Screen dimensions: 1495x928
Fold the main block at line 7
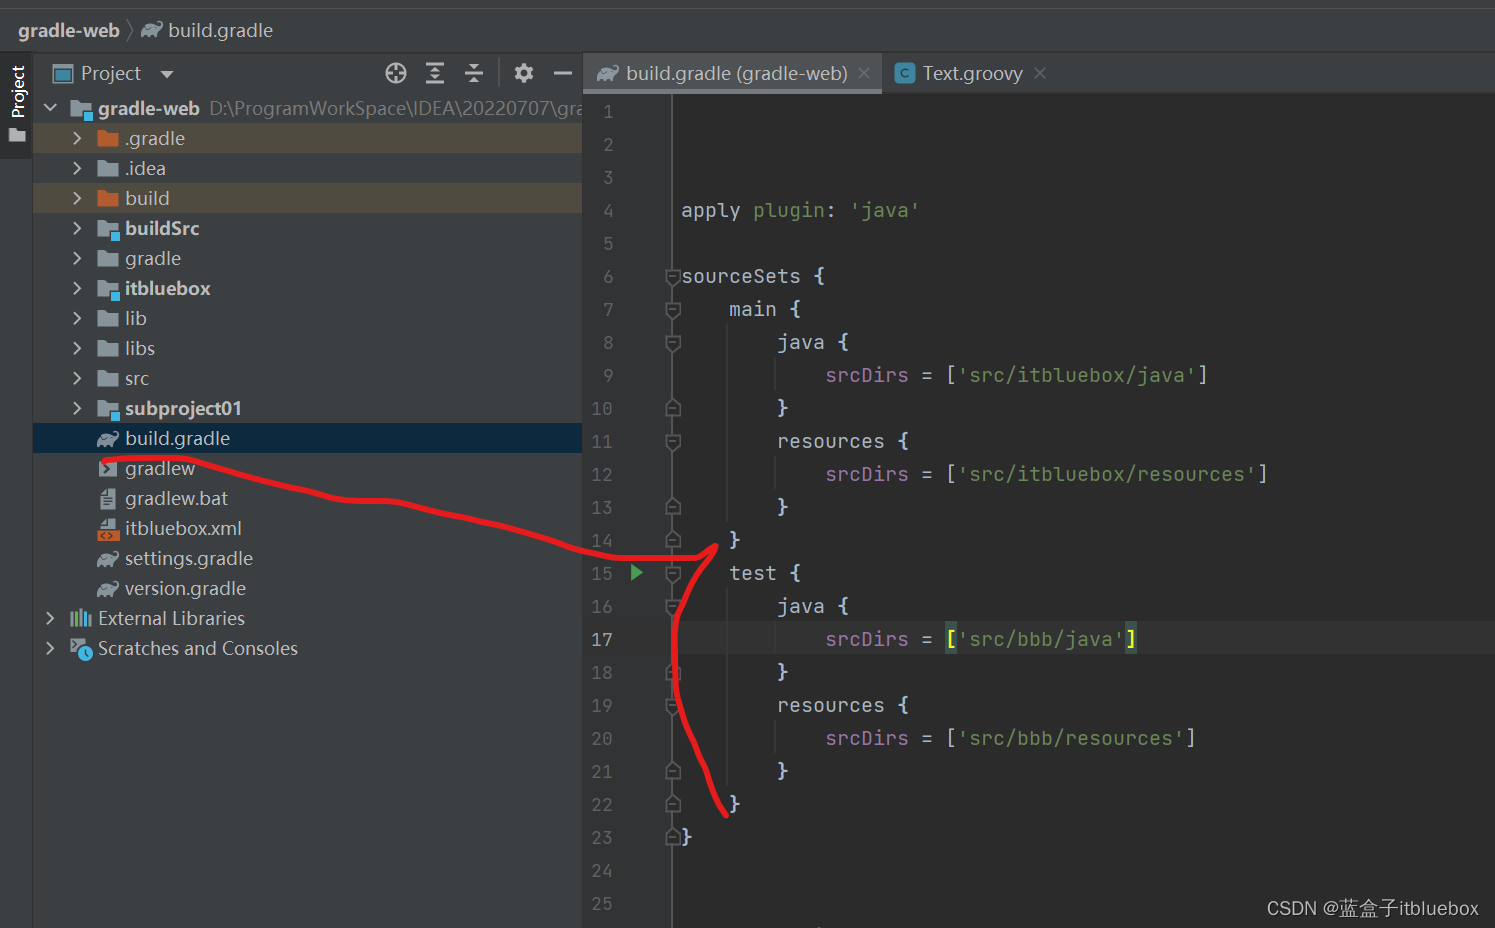pos(673,310)
